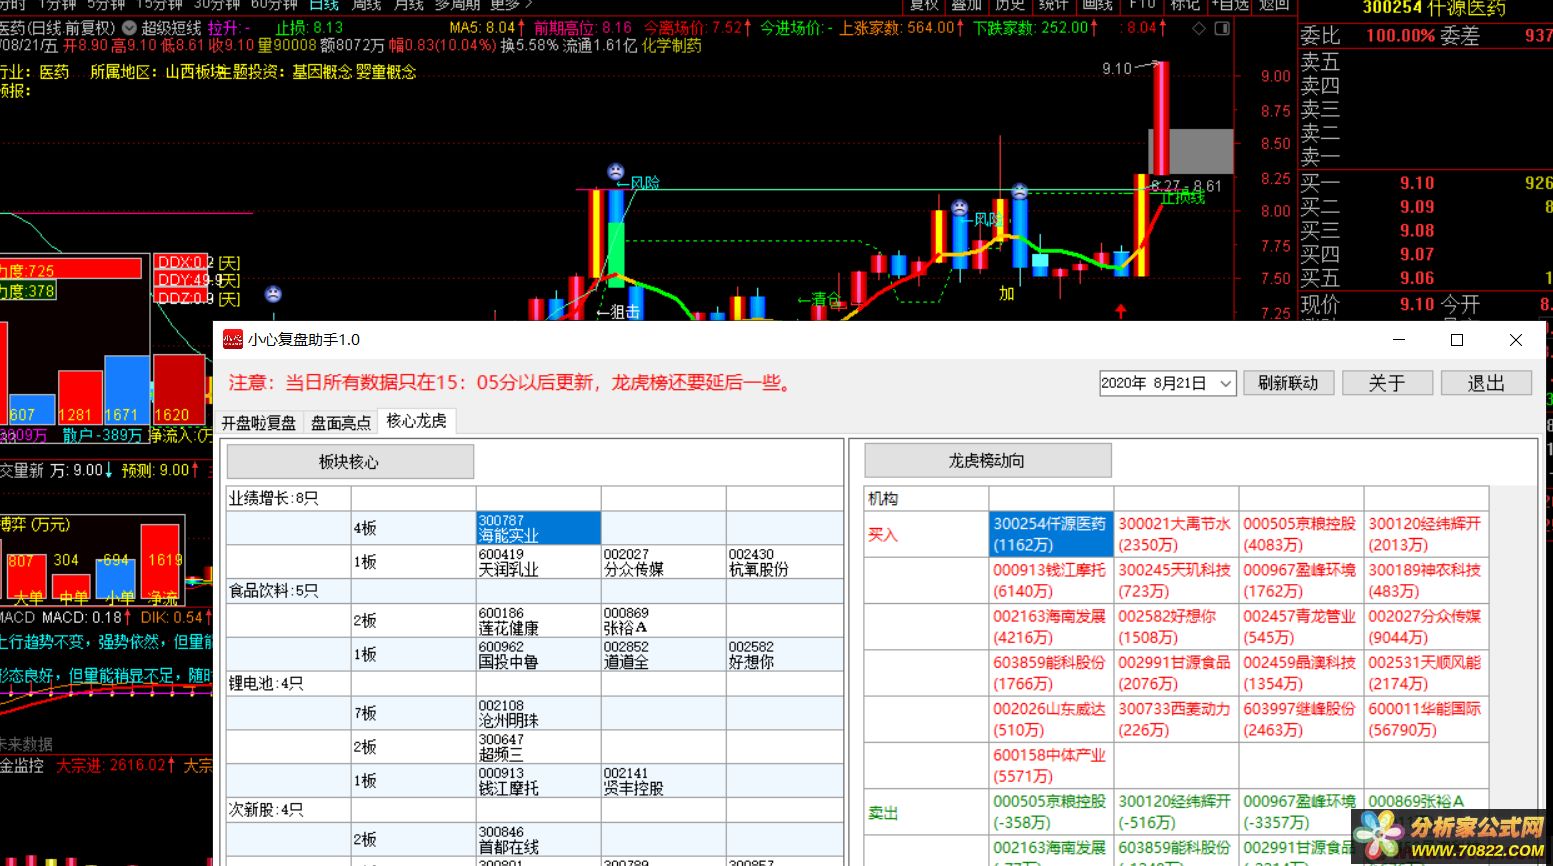Switch to the 开盘啦复盘 tab
Image resolution: width=1553 pixels, height=866 pixels.
point(259,423)
